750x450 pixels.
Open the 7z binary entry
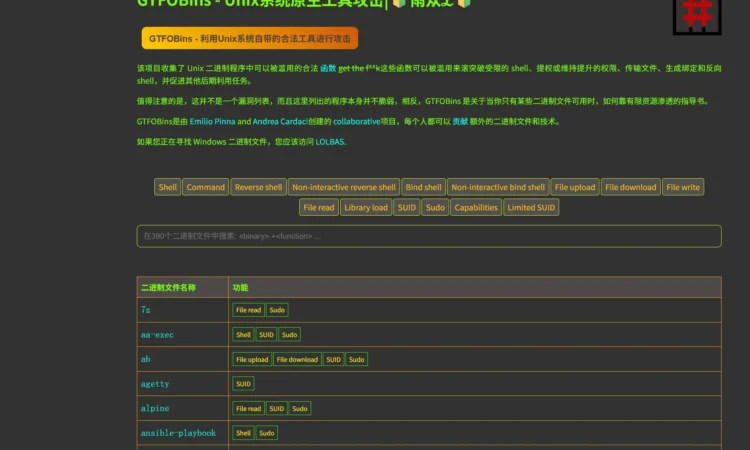[x=145, y=310]
